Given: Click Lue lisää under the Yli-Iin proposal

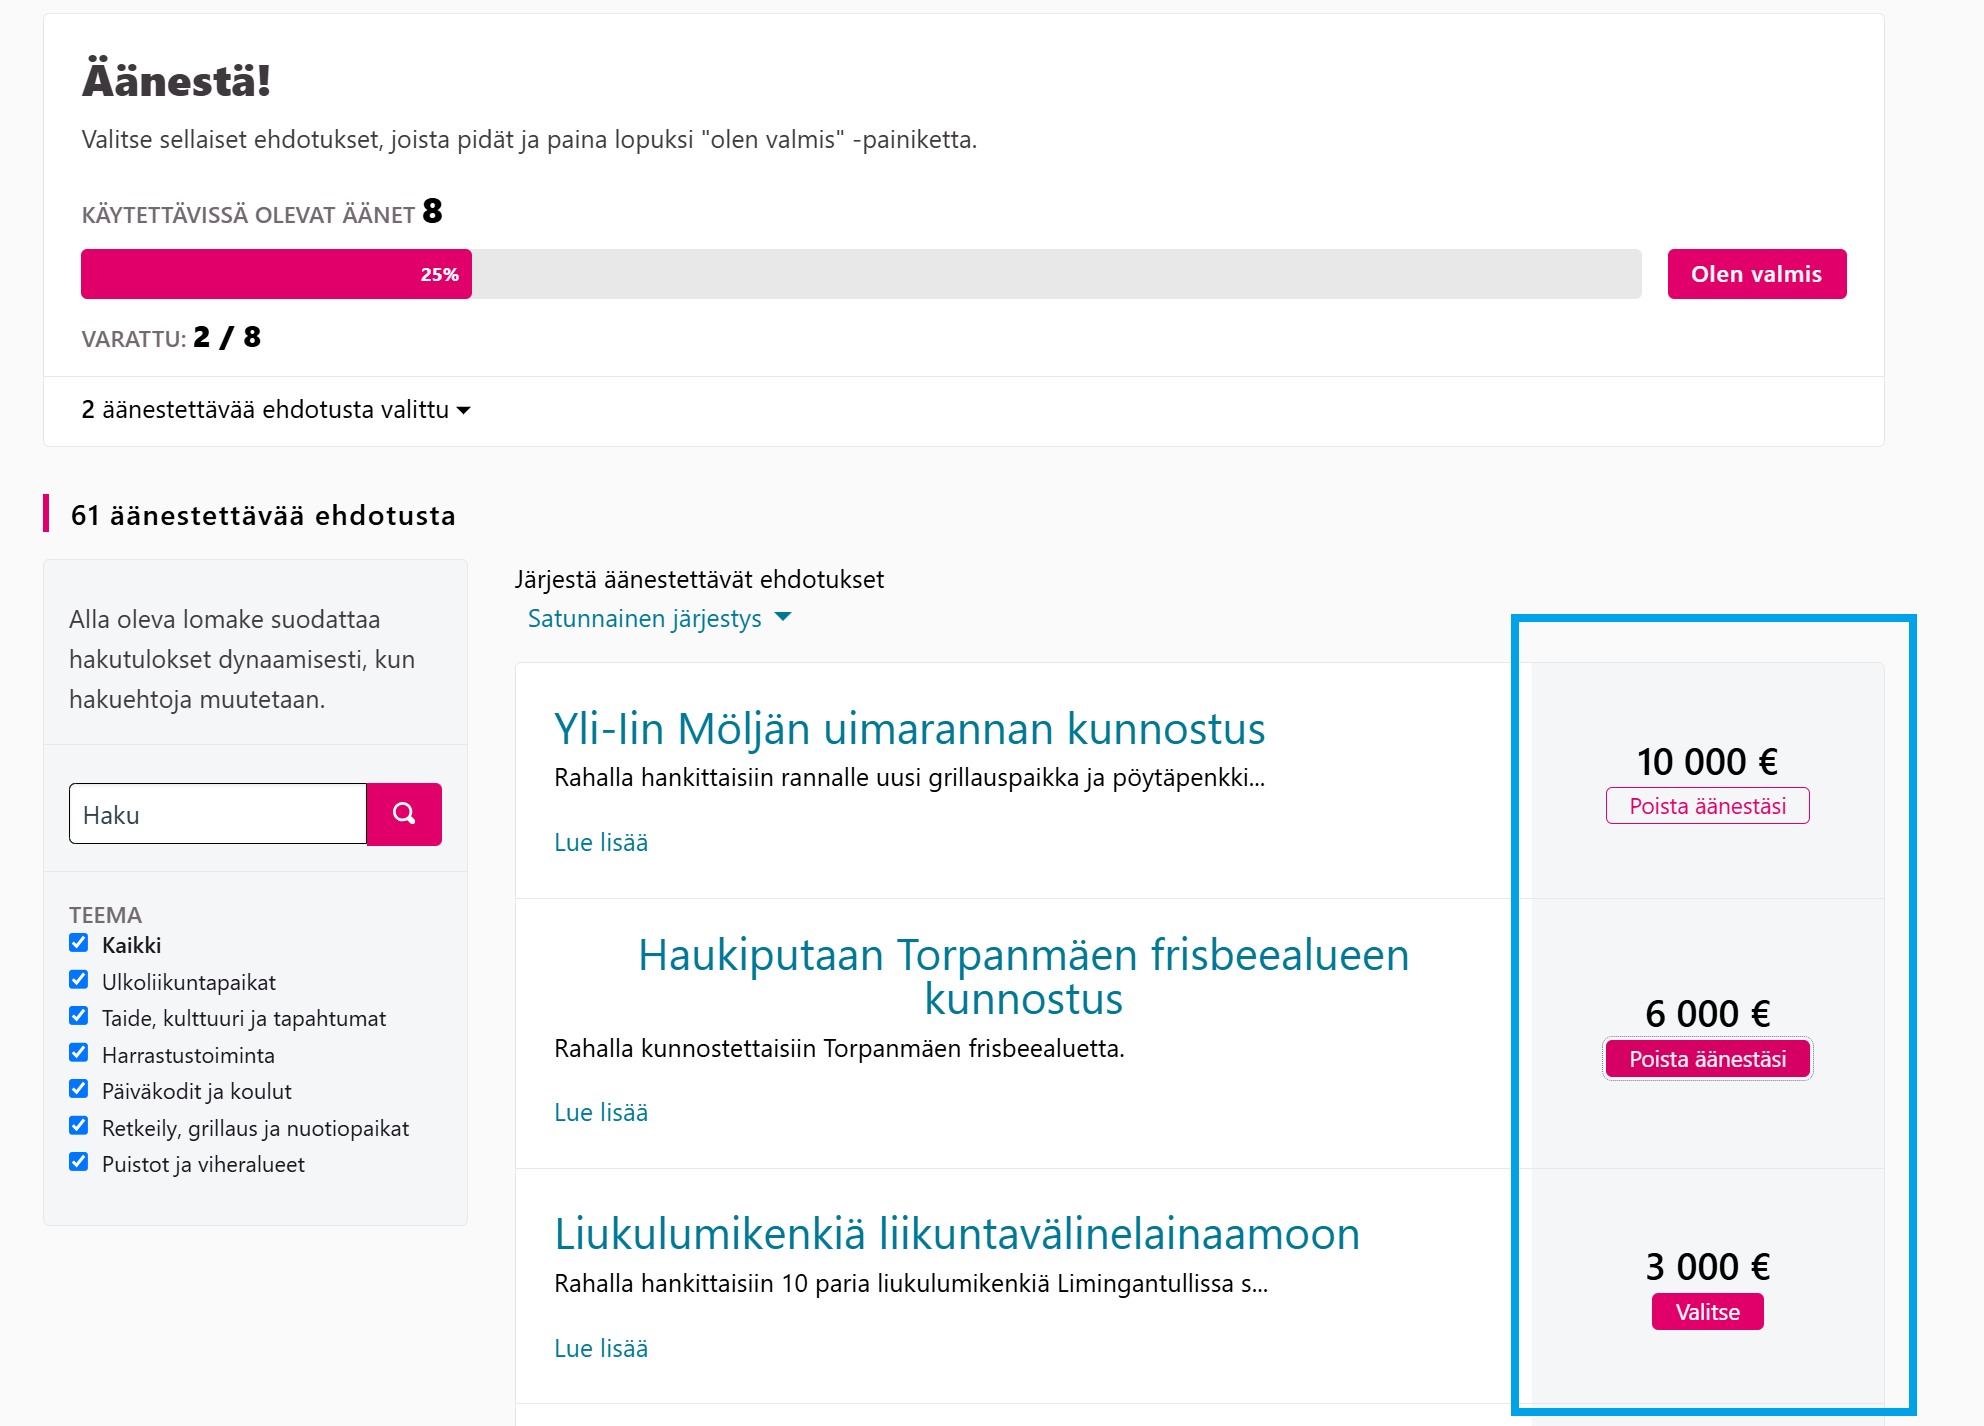Looking at the screenshot, I should (x=601, y=843).
